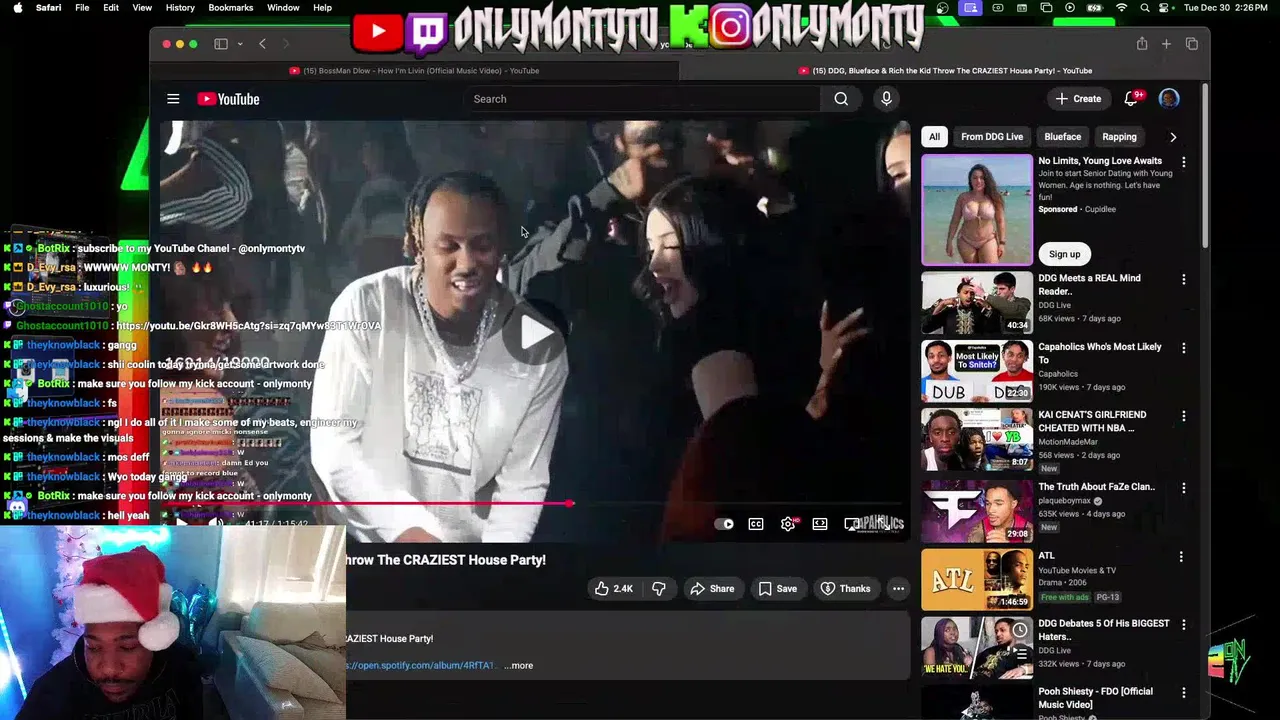Click the Create button
The height and width of the screenshot is (720, 1280).
coord(1078,99)
